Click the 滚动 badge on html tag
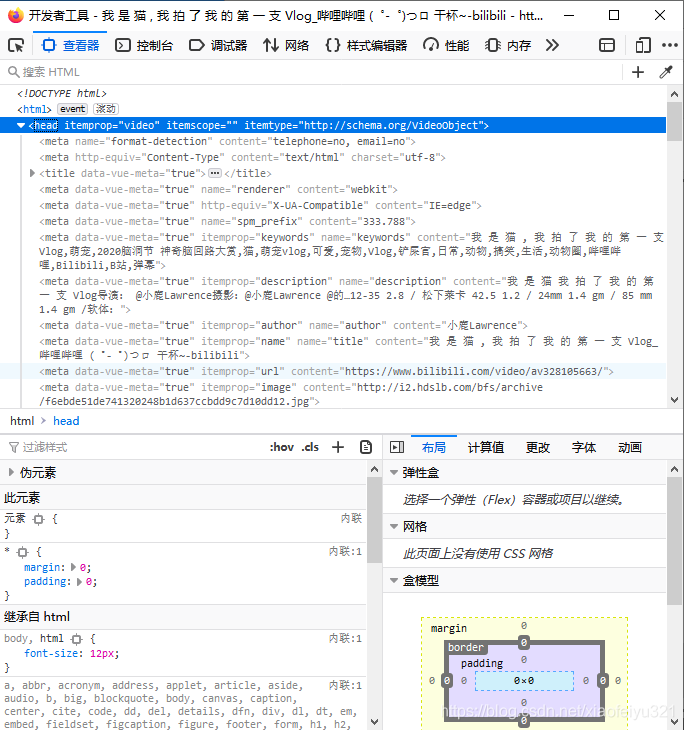Image resolution: width=684 pixels, height=730 pixels. click(106, 109)
